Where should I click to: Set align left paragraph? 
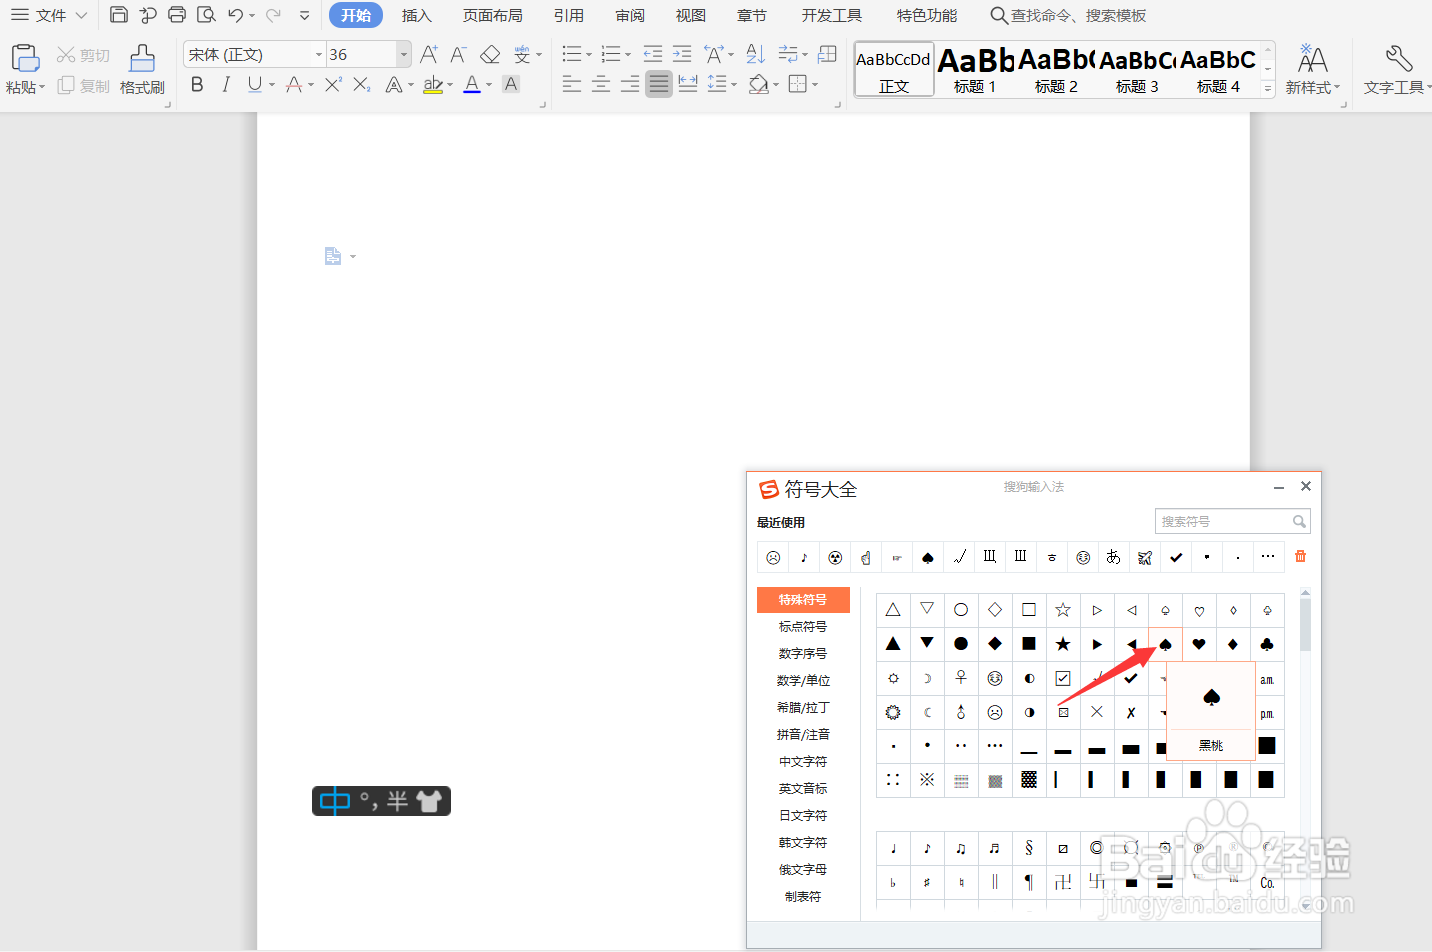(572, 84)
